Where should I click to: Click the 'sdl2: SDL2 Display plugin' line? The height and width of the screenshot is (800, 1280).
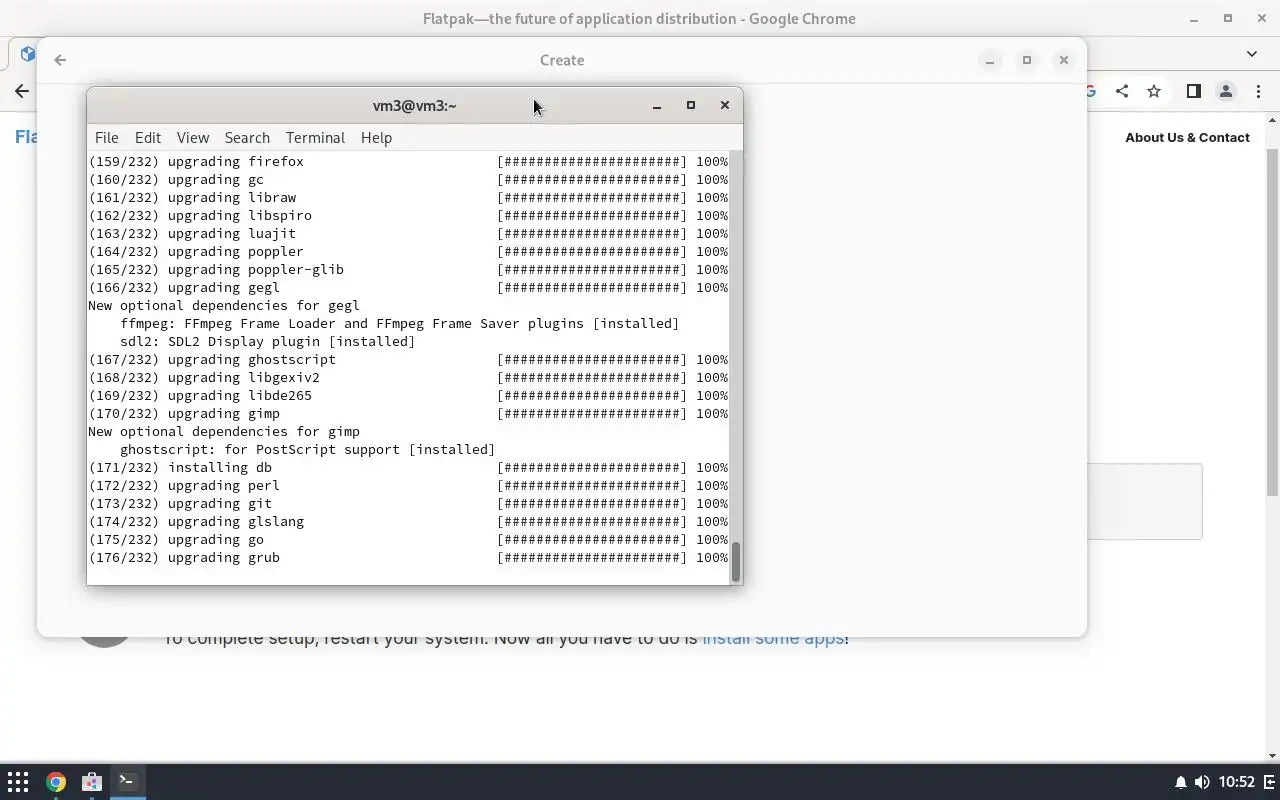(x=268, y=342)
